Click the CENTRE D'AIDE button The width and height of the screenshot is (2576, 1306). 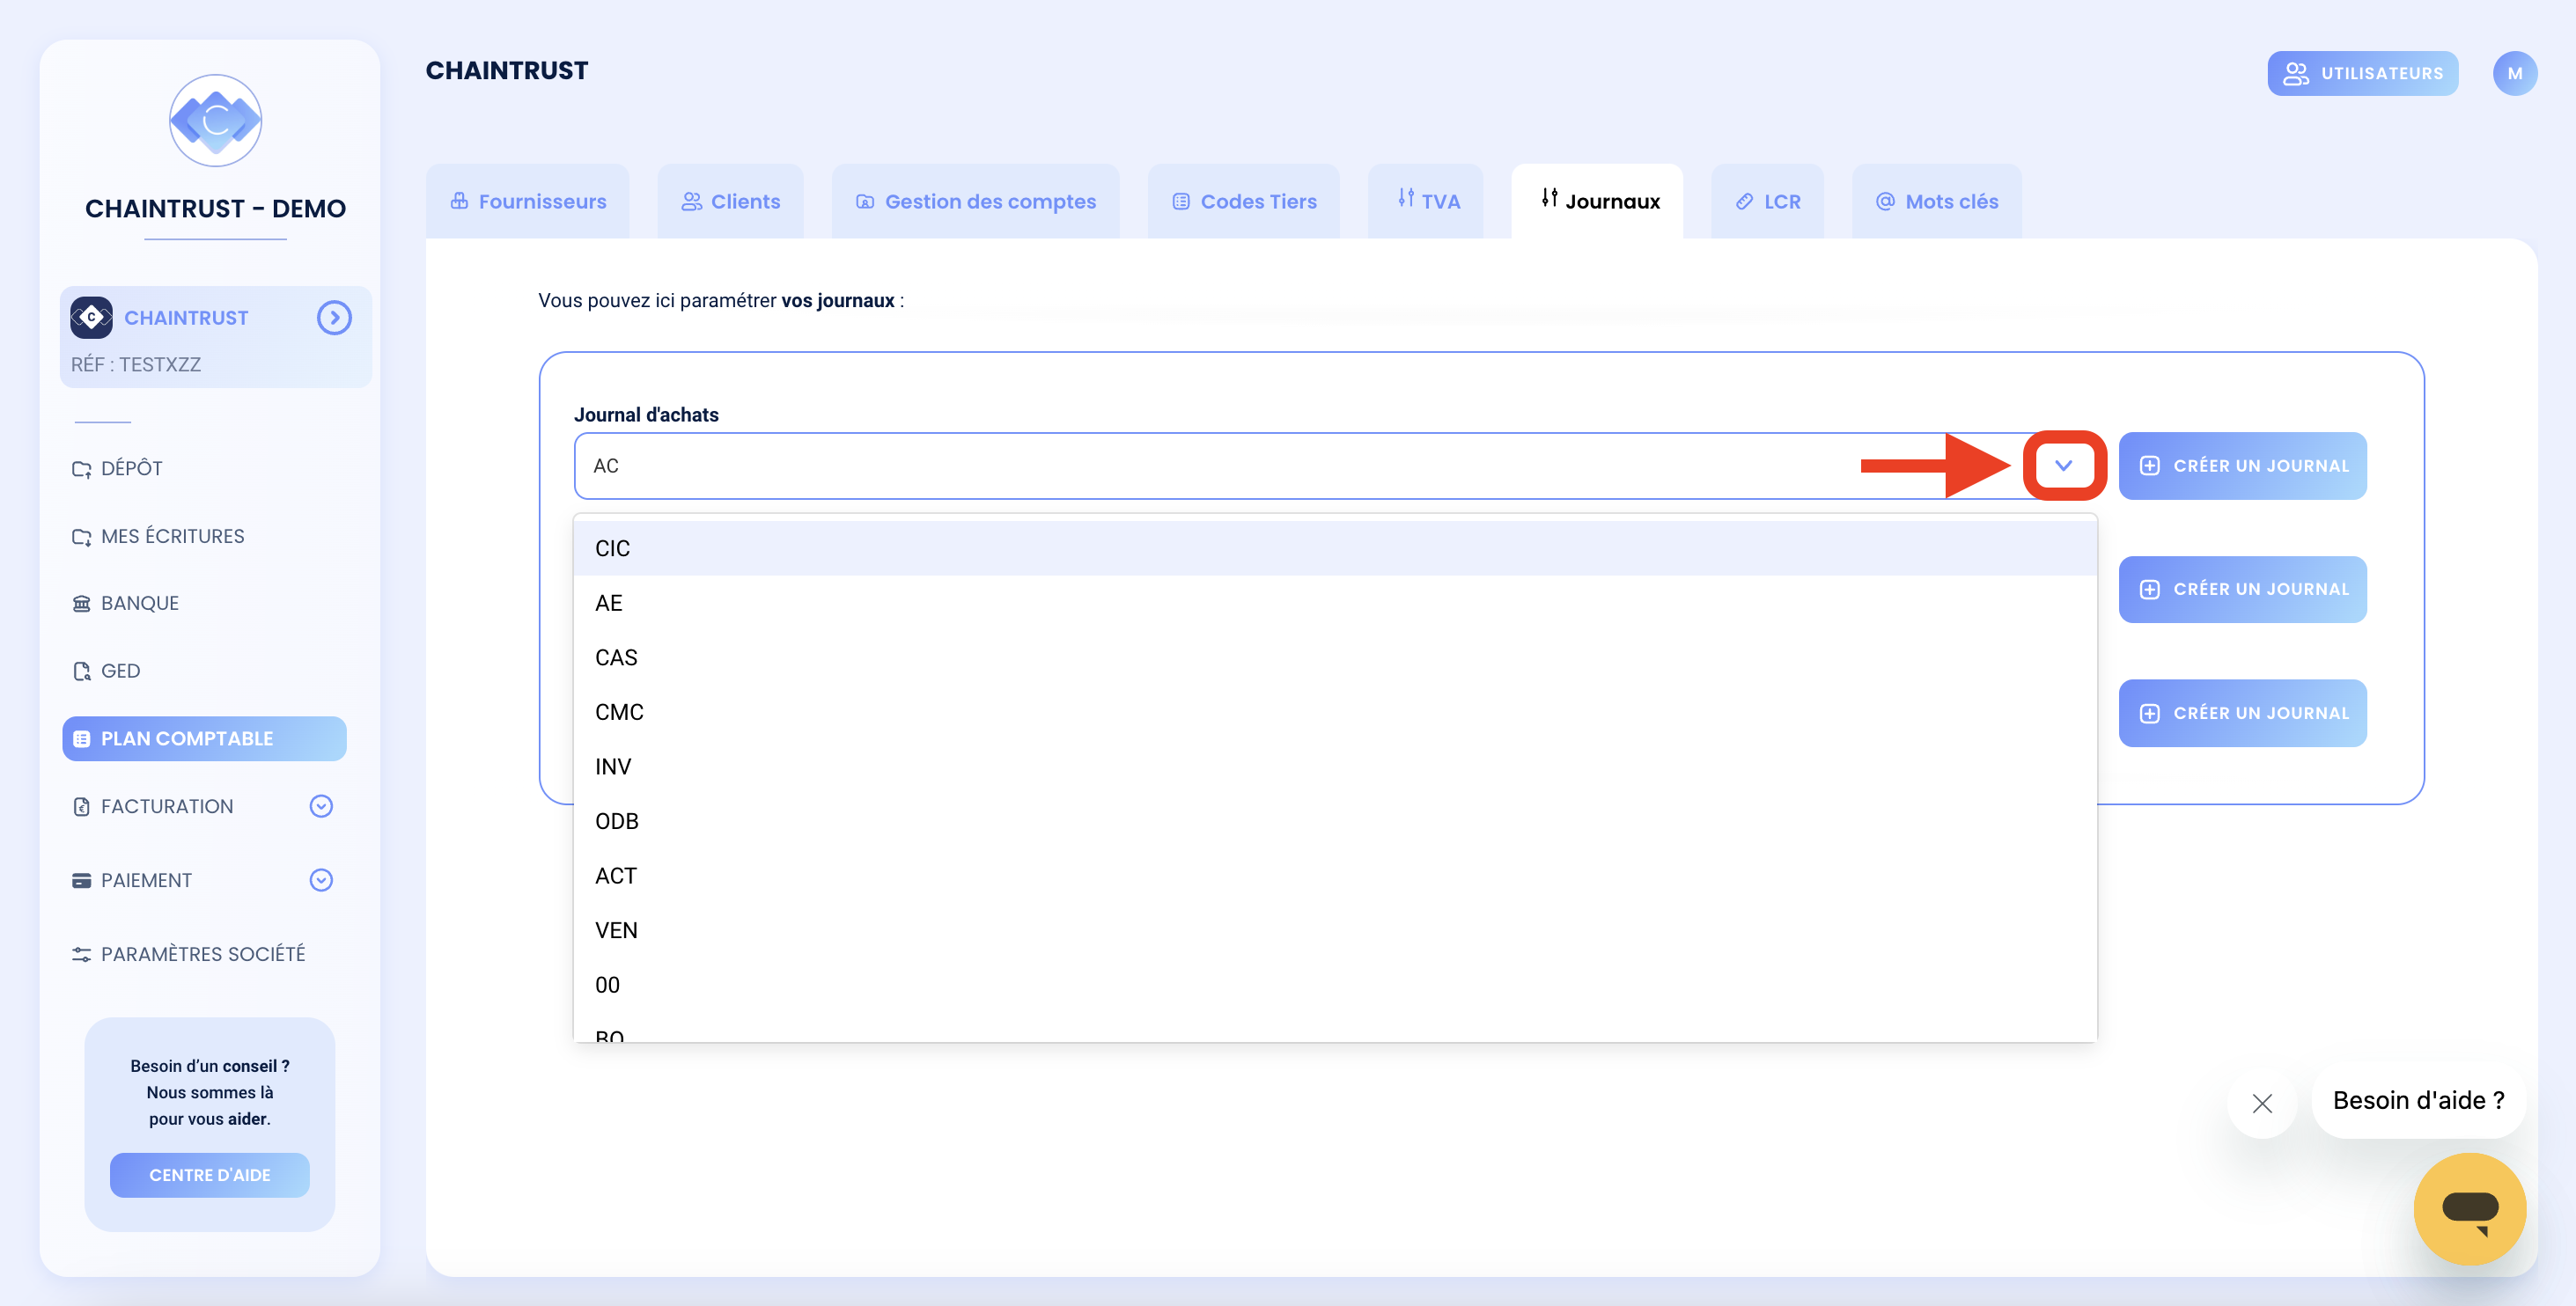(x=210, y=1175)
